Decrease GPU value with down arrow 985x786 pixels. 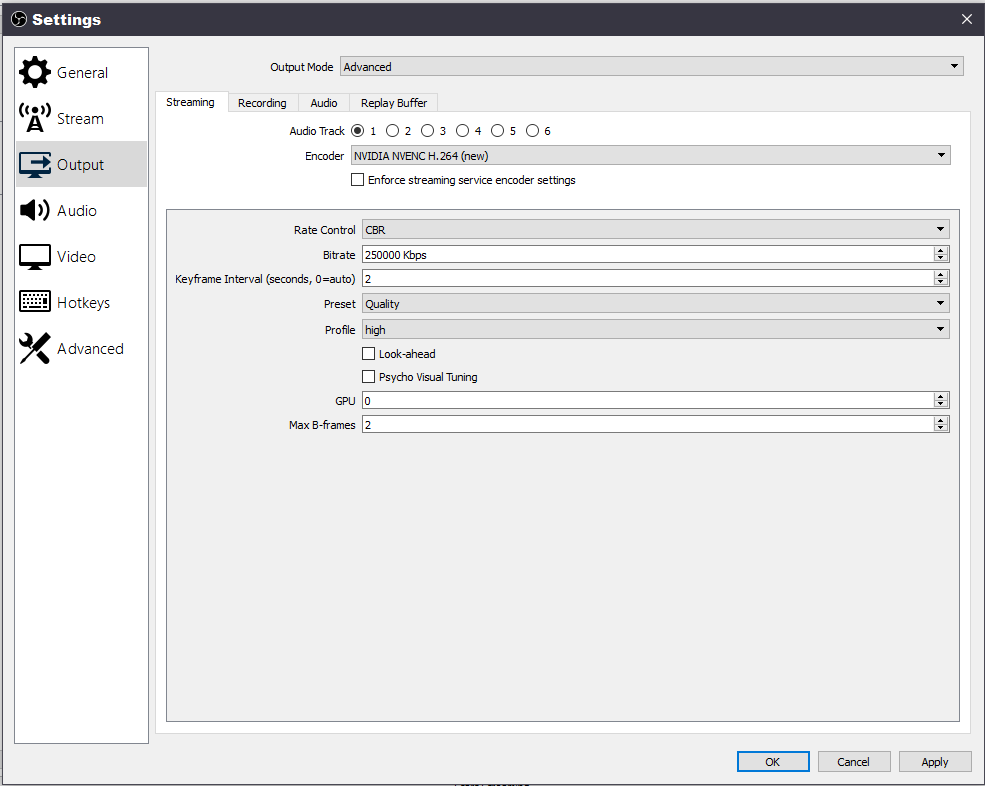tap(940, 404)
